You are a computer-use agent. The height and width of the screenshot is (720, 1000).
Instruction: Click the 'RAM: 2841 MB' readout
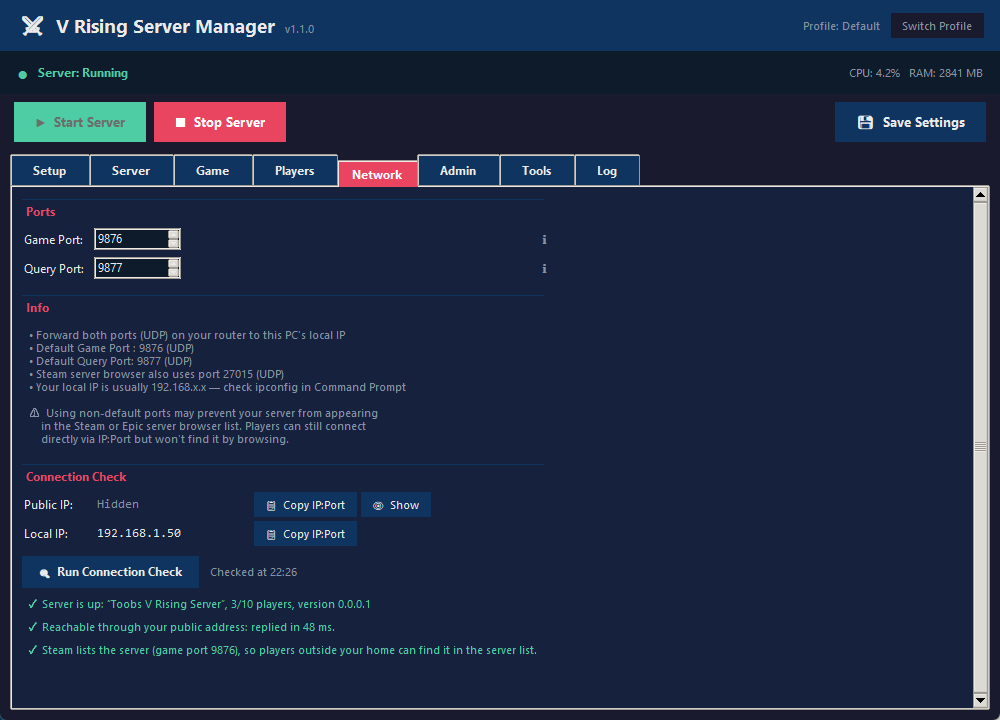pos(946,73)
